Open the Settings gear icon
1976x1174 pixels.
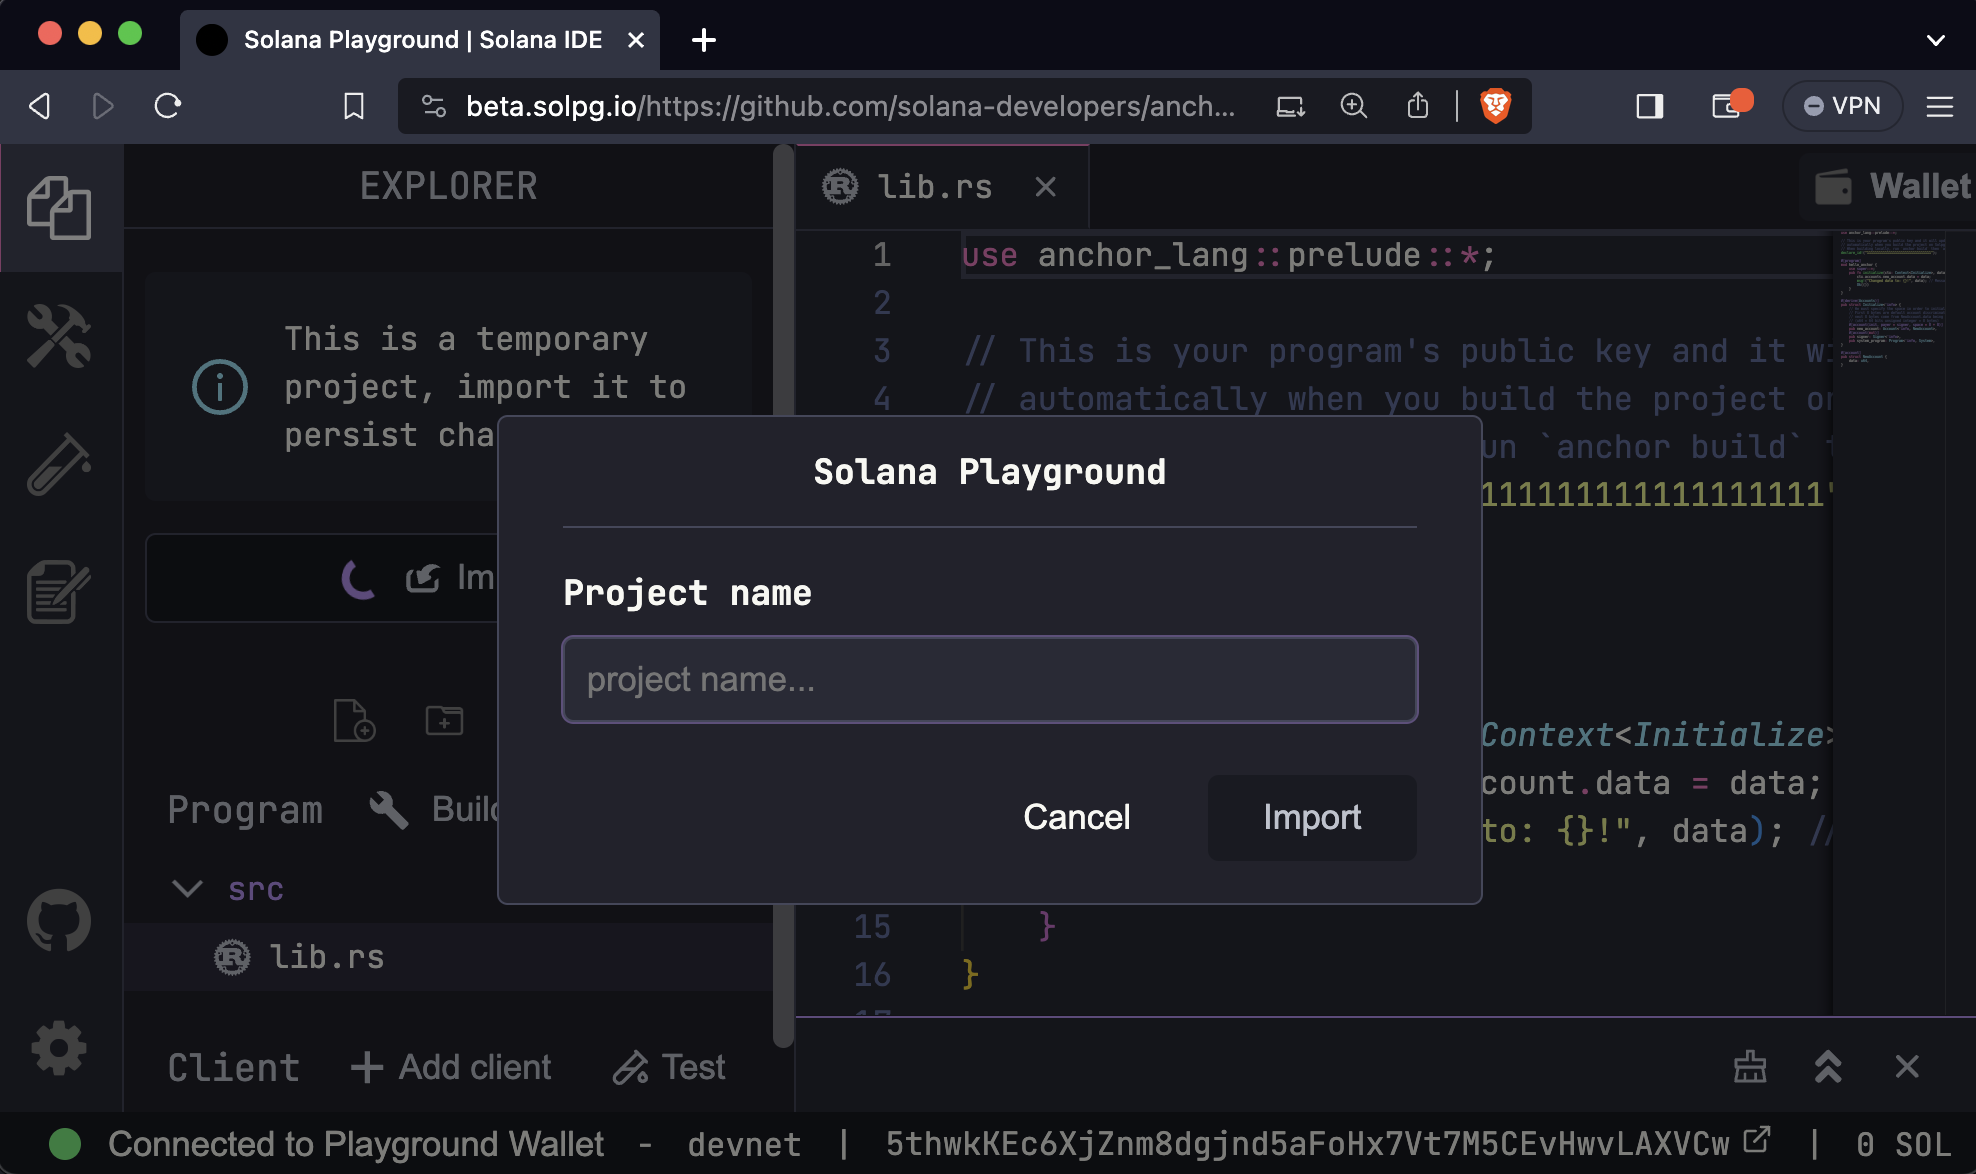pyautogui.click(x=59, y=1048)
